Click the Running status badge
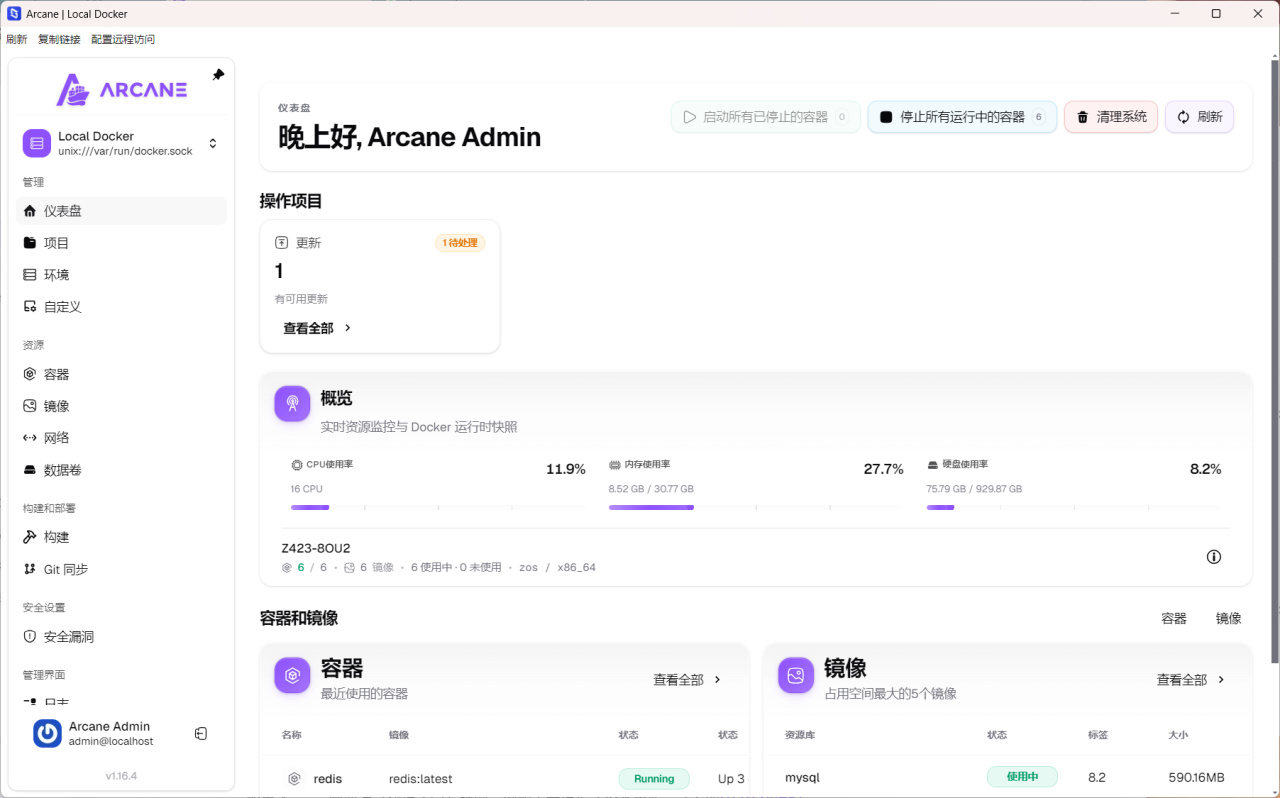Screen dimensions: 1280x798 coord(654,779)
